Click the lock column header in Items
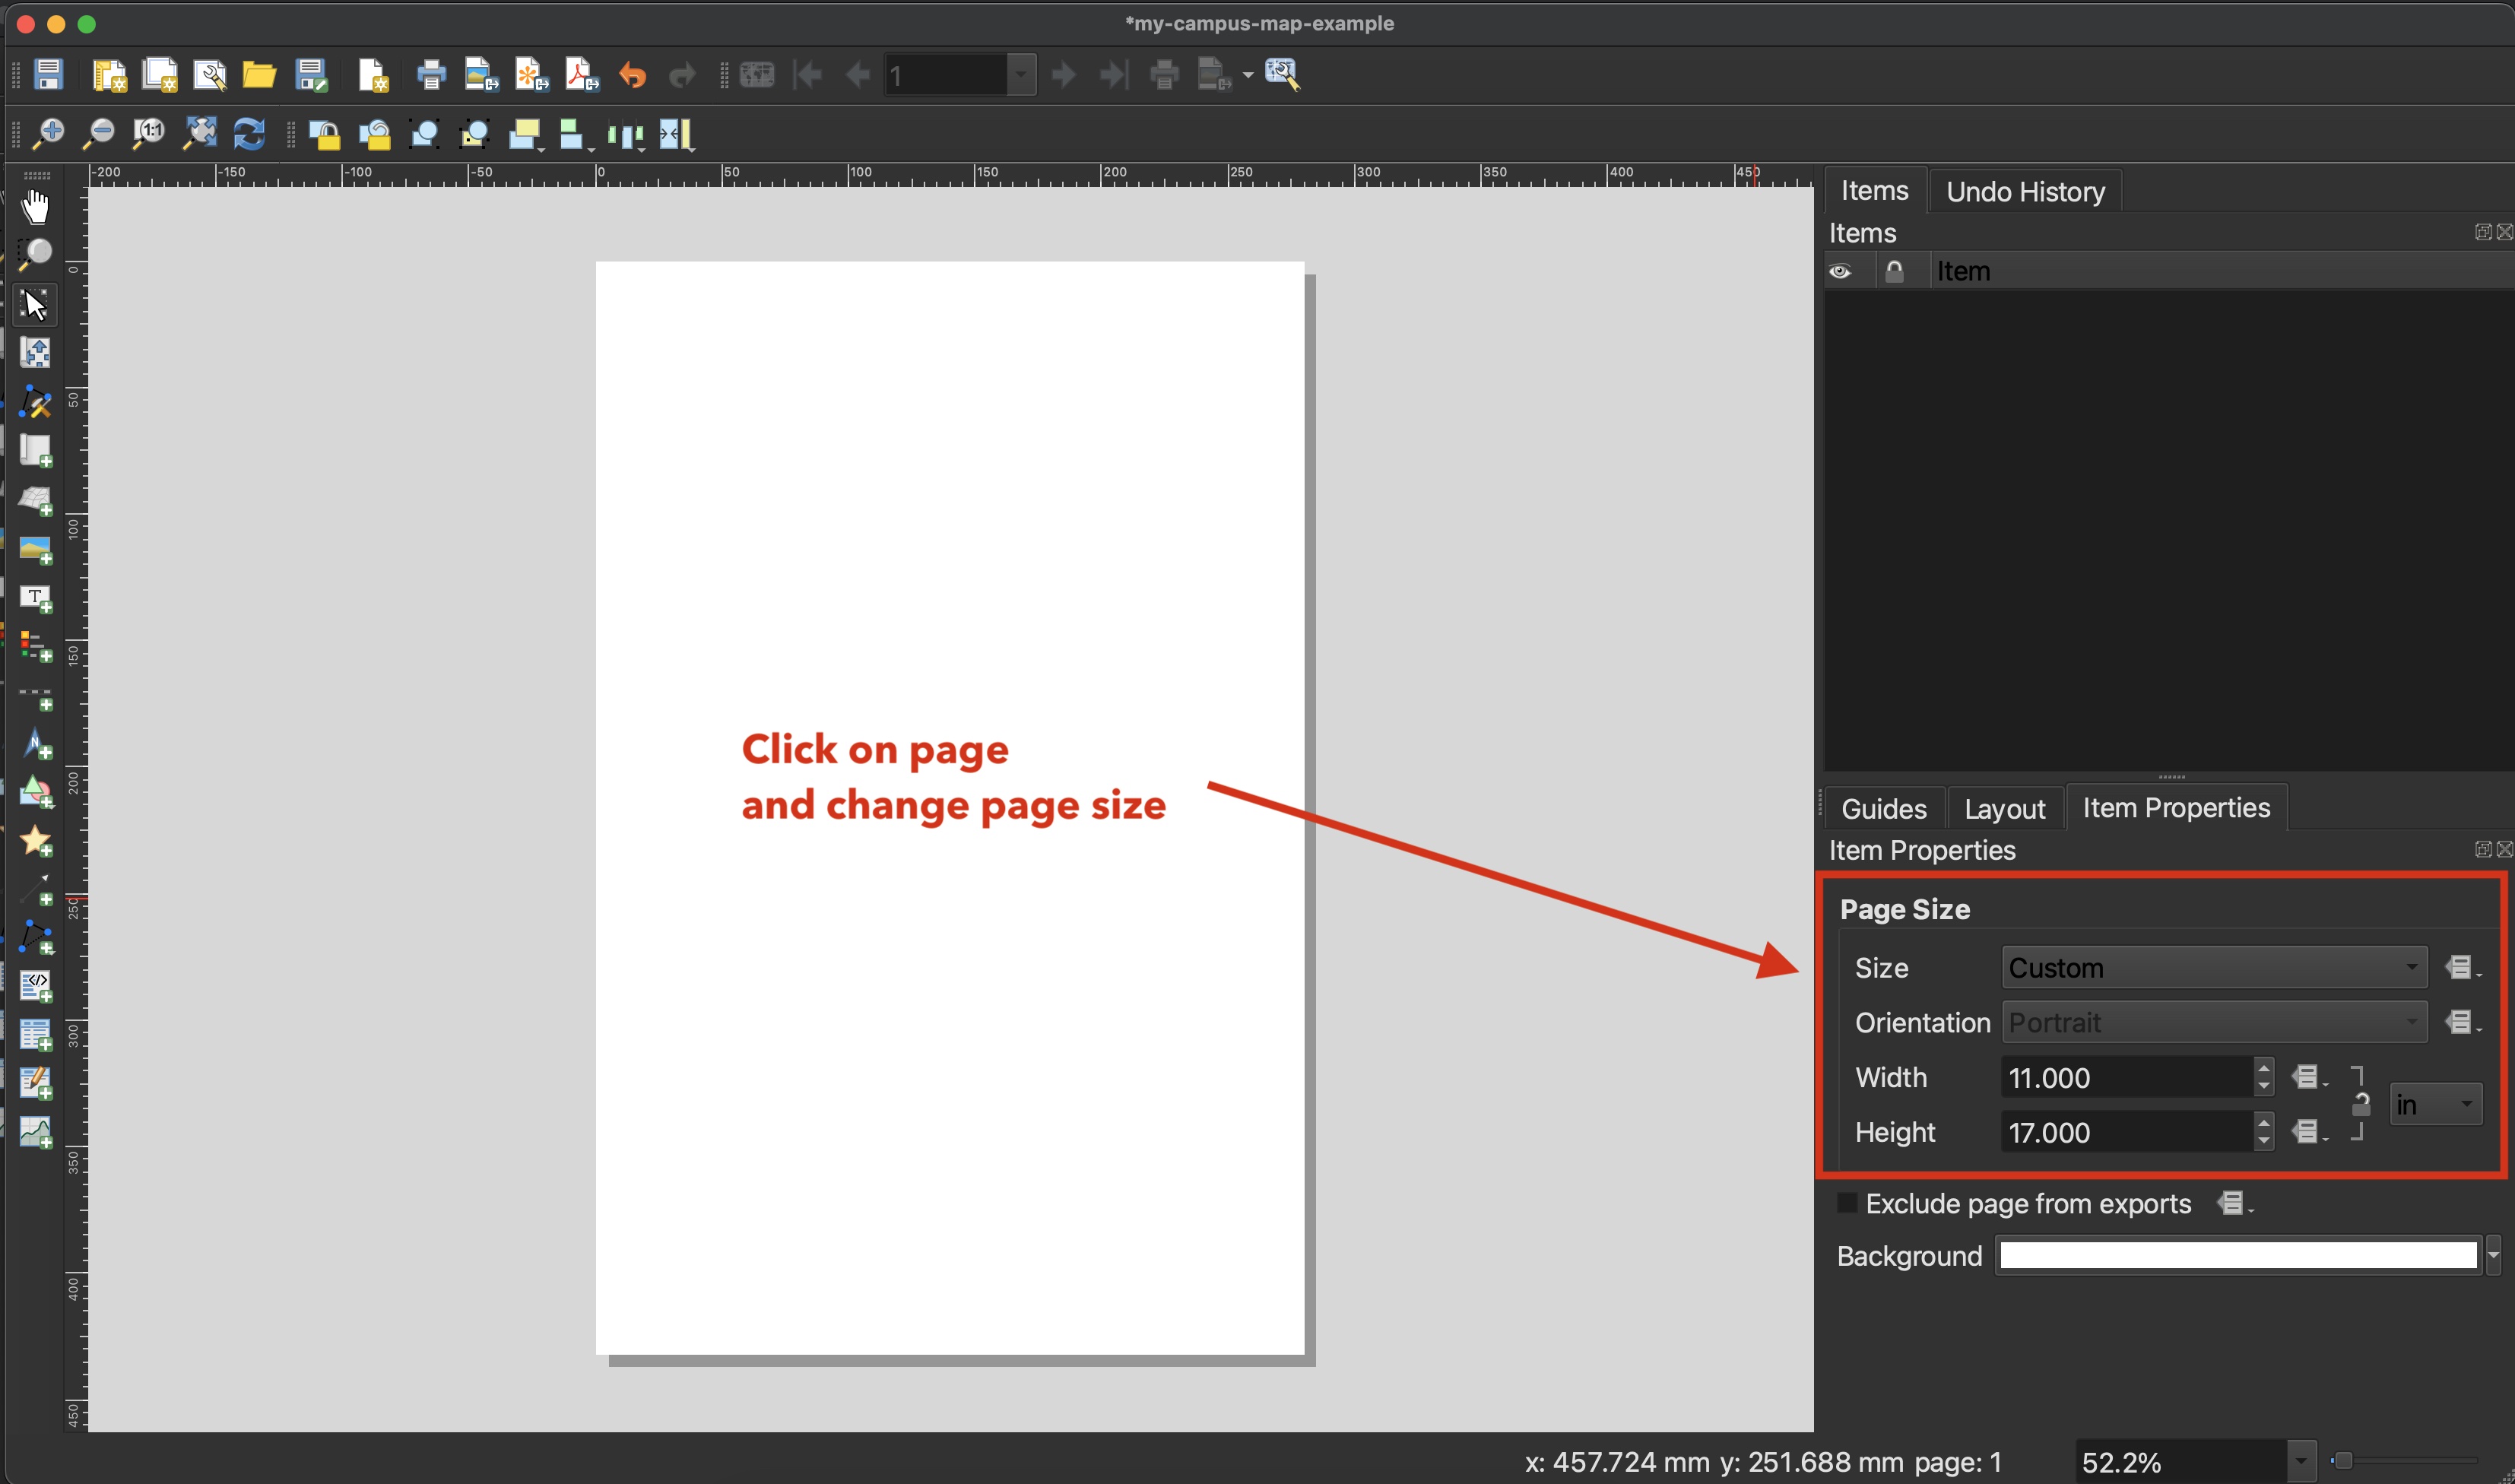The width and height of the screenshot is (2515, 1484). click(1894, 271)
